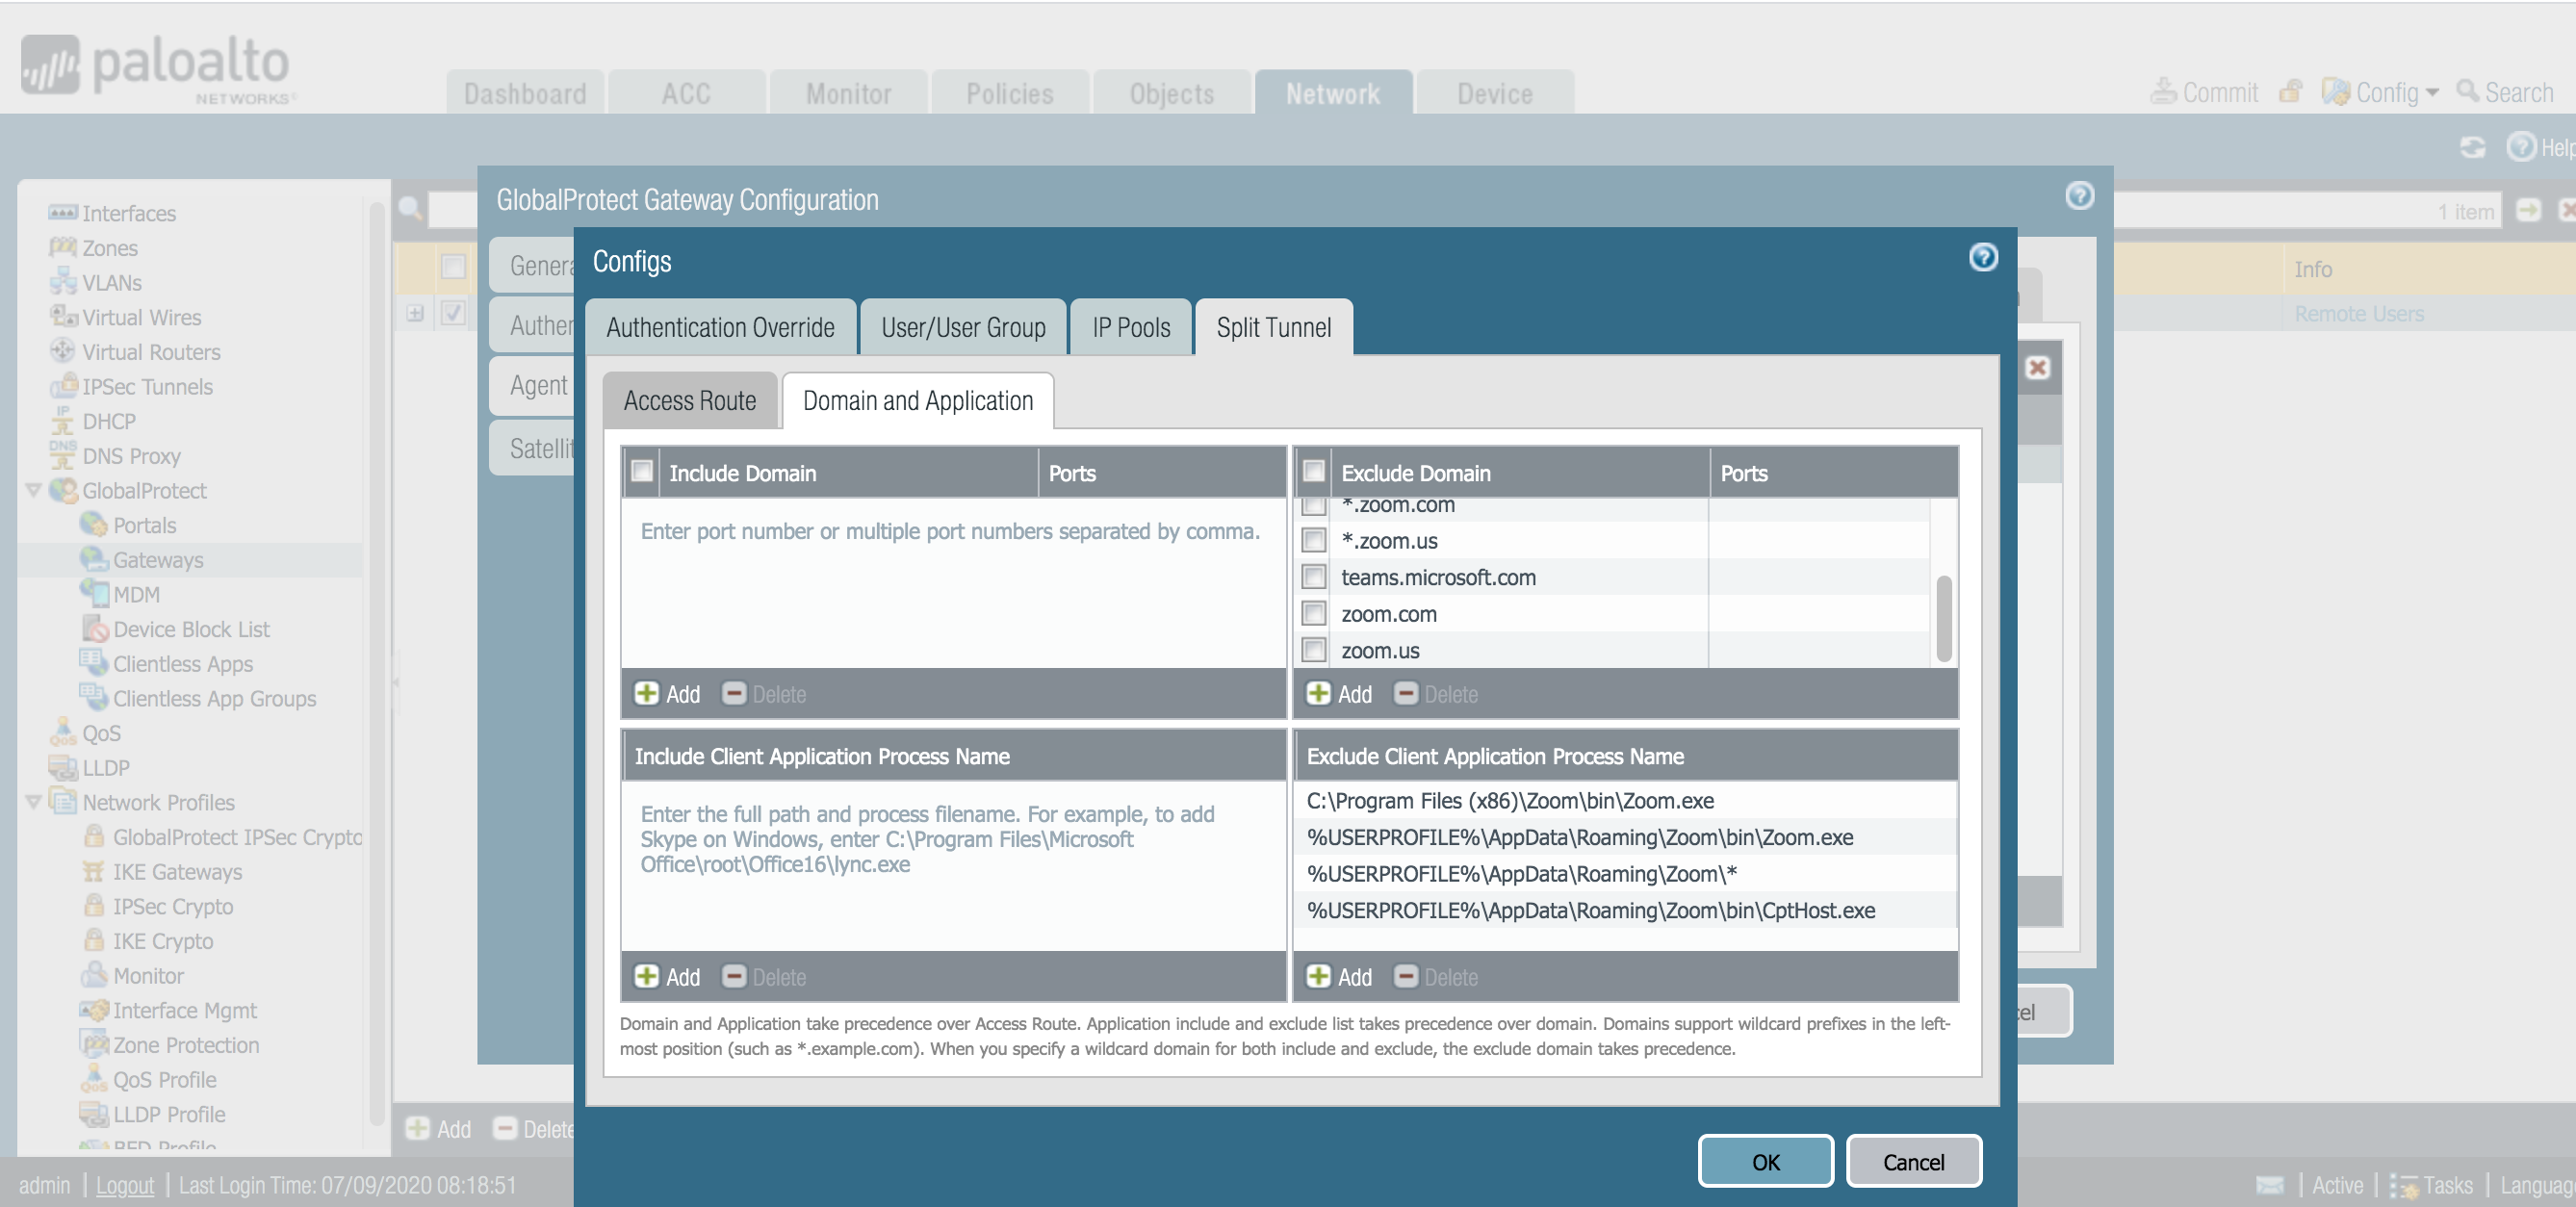Click the Commit icon in top bar
This screenshot has height=1207, width=2576.
[2163, 91]
